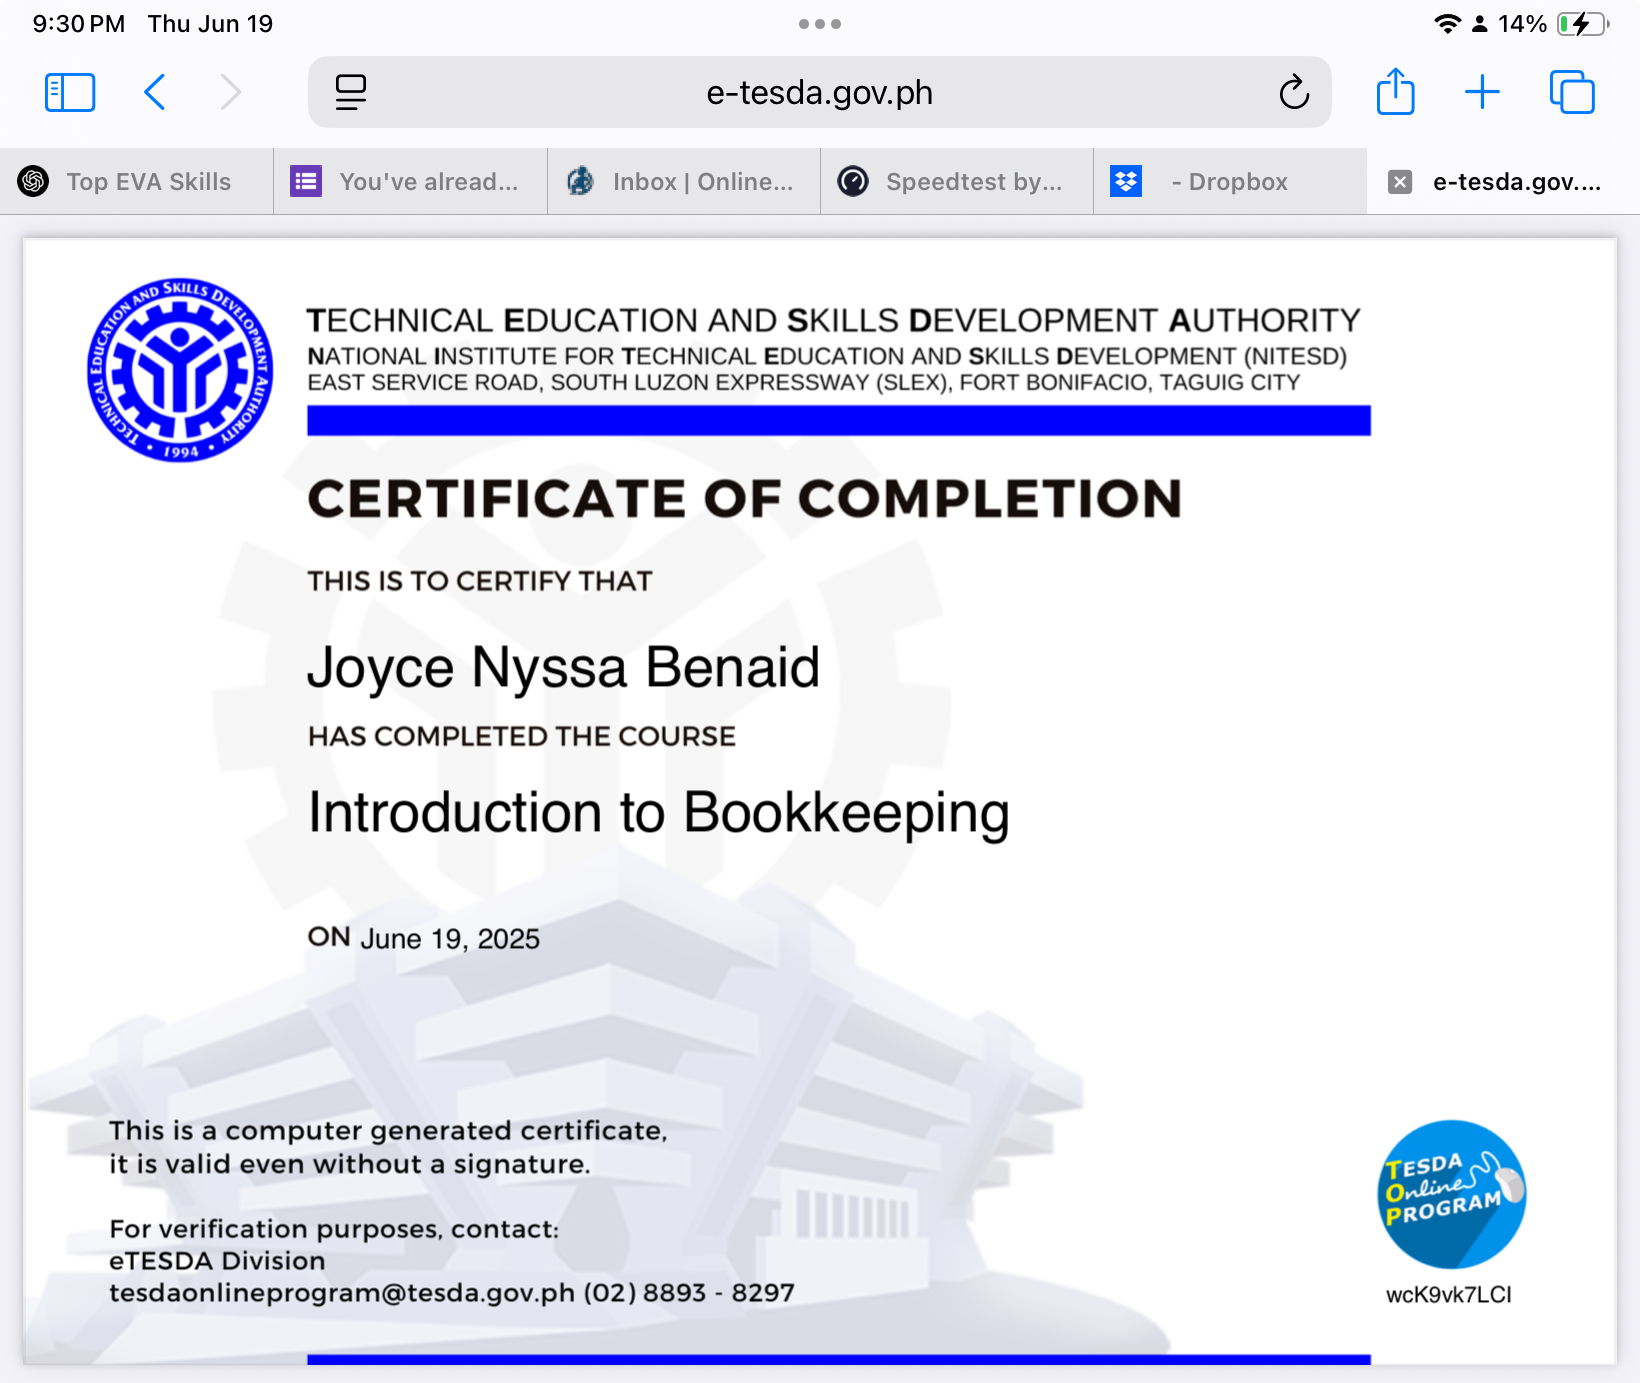
Task: Select the Dropbox tab icon
Action: point(1126,181)
